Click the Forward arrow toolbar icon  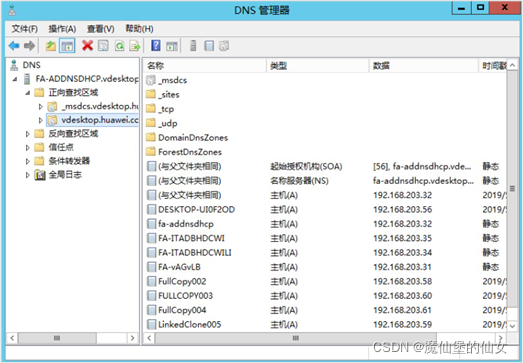[29, 46]
